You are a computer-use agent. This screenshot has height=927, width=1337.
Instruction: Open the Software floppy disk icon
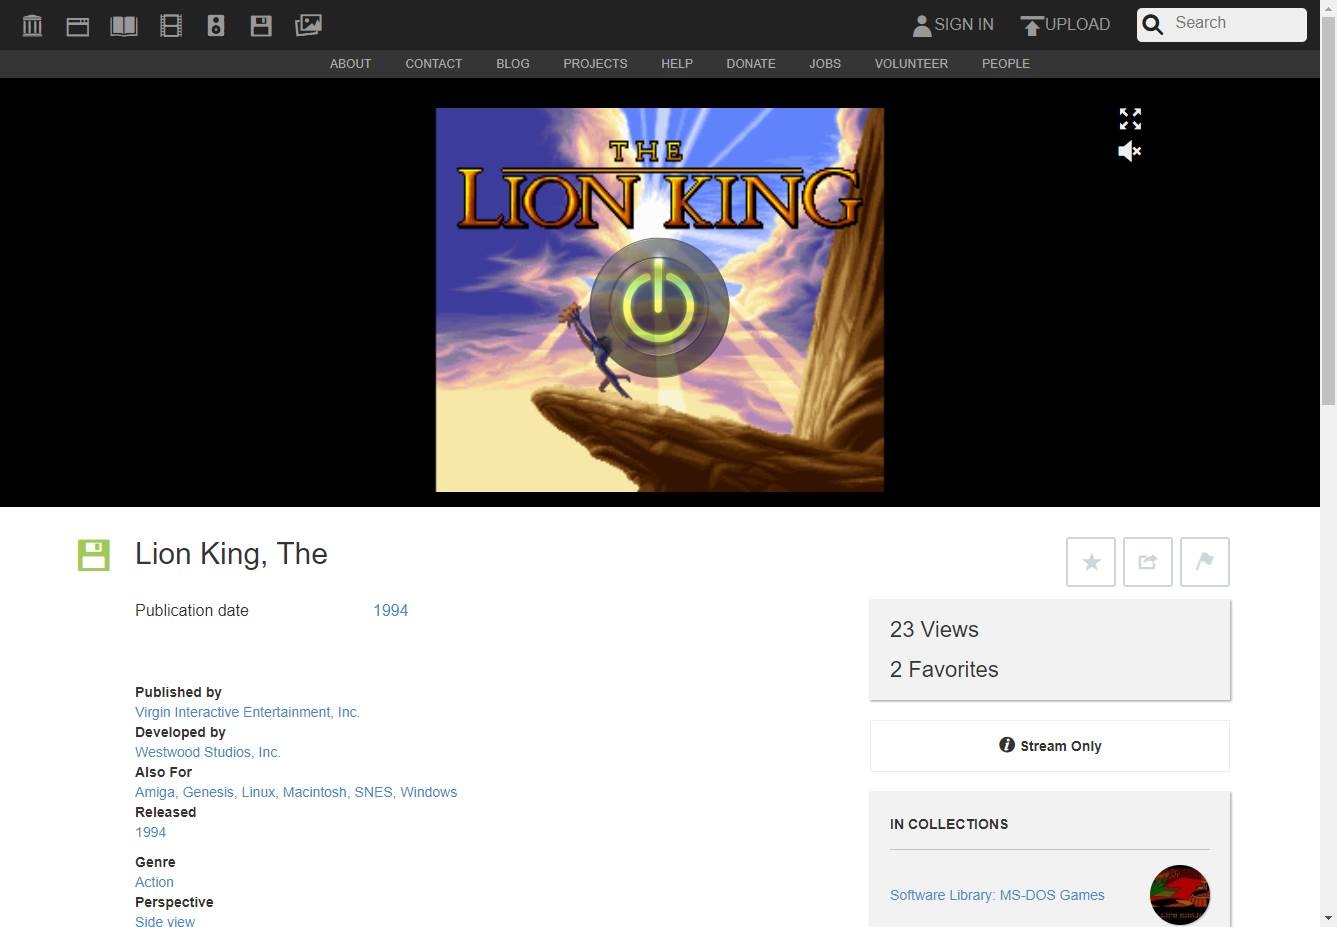click(261, 25)
